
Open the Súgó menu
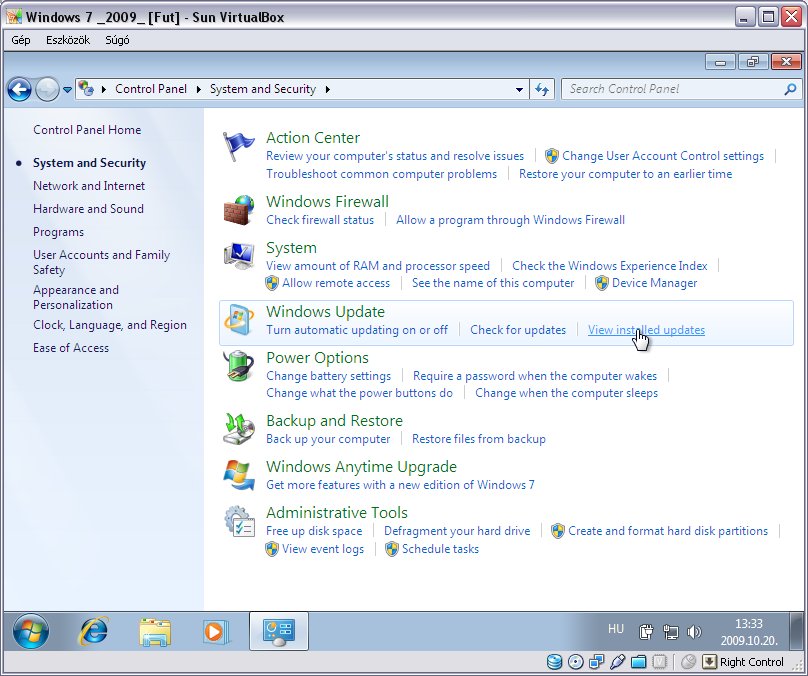117,40
